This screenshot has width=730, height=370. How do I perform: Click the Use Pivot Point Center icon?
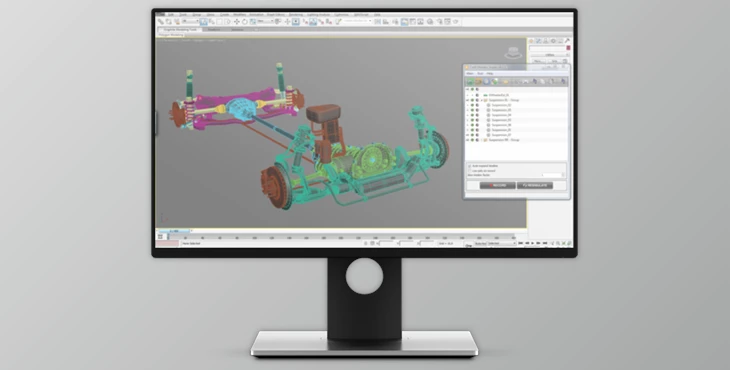tap(278, 21)
